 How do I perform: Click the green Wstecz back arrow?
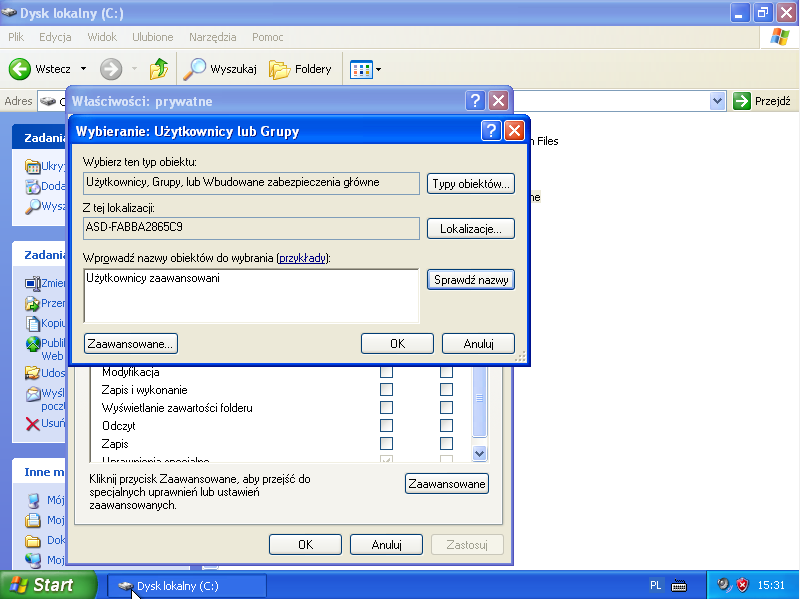(x=19, y=69)
